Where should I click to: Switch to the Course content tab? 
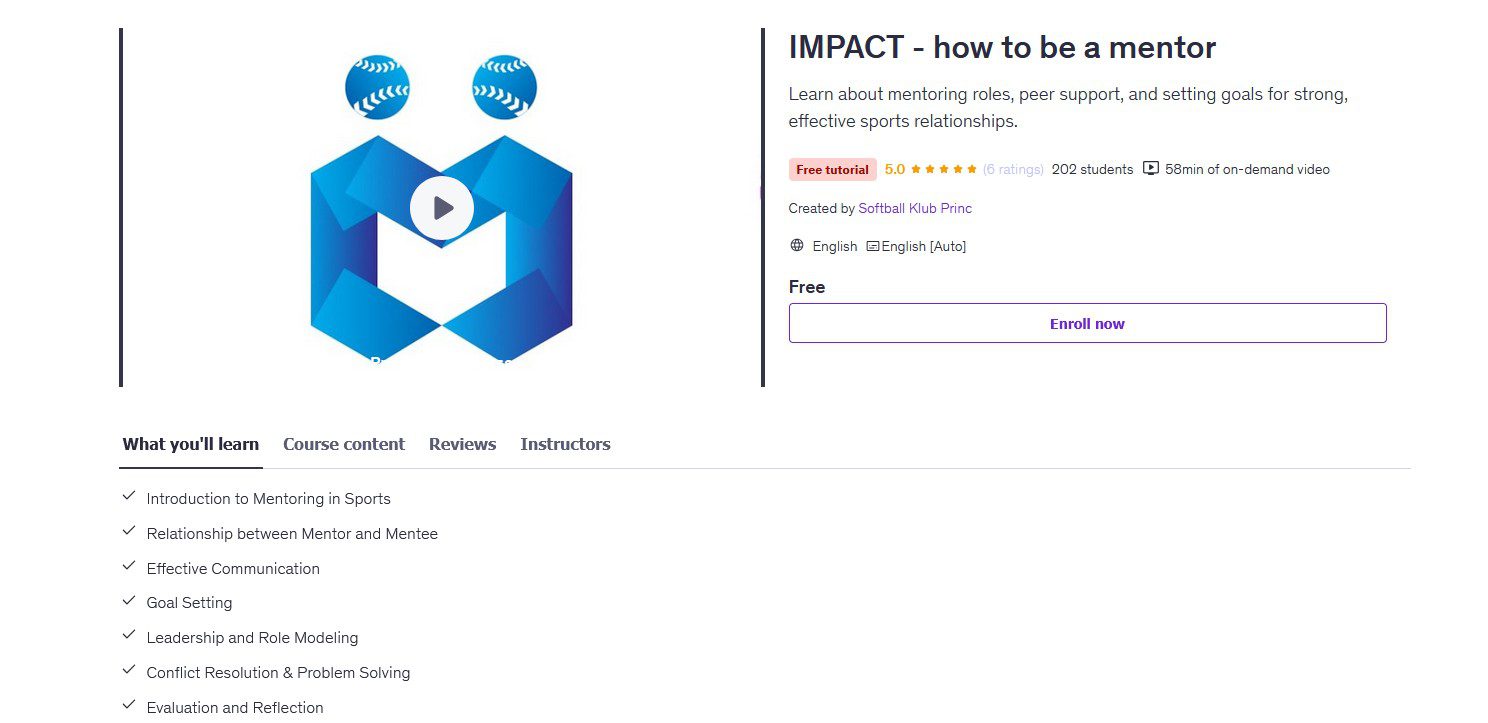click(x=344, y=444)
